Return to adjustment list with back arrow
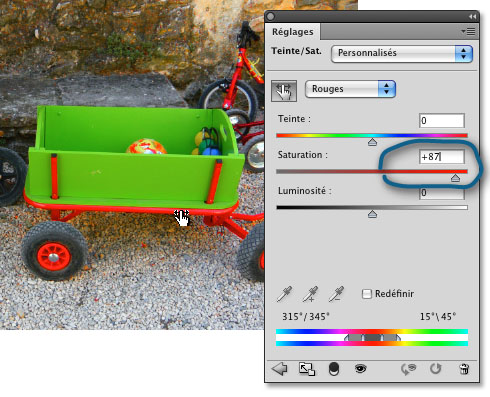Image resolution: width=490 pixels, height=397 pixels. pyautogui.click(x=279, y=369)
